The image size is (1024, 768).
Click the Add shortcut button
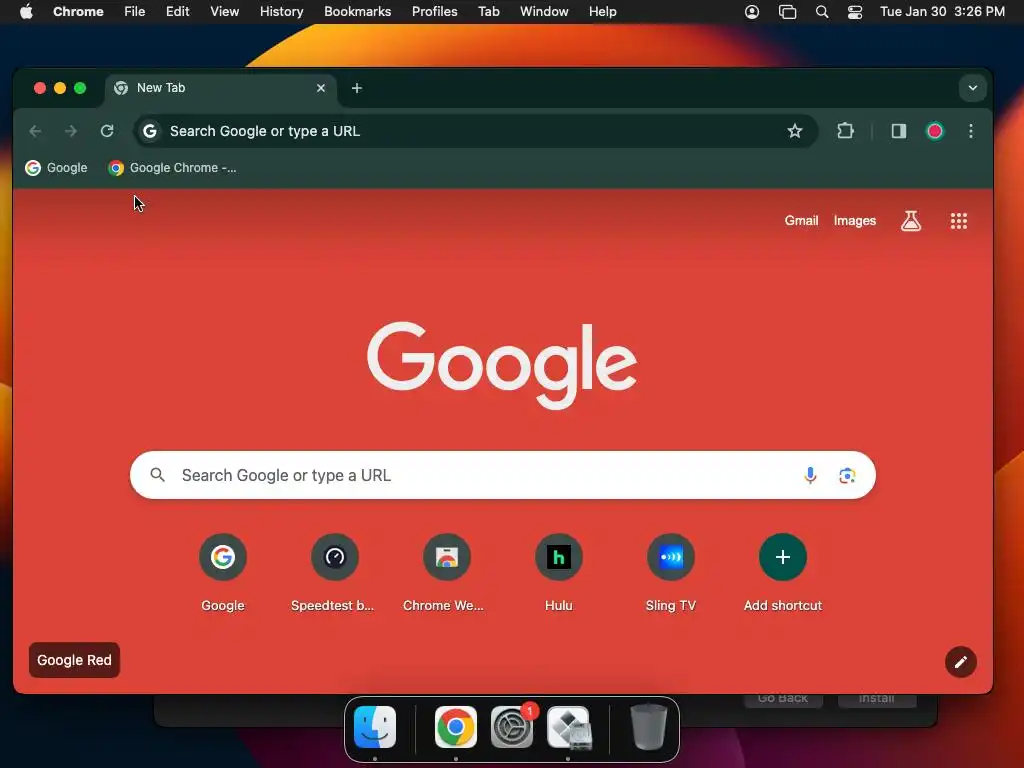(x=782, y=573)
